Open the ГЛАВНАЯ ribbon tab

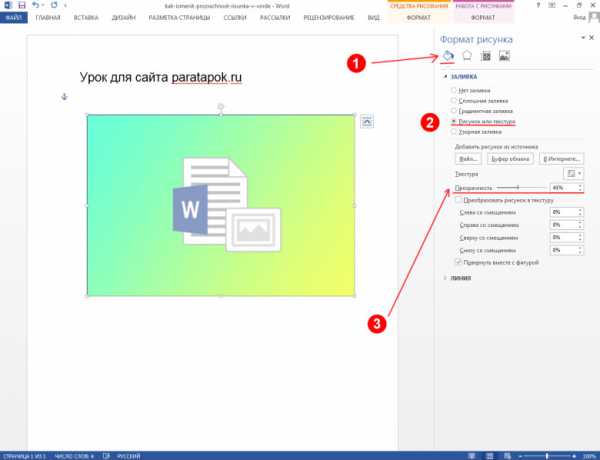48,18
